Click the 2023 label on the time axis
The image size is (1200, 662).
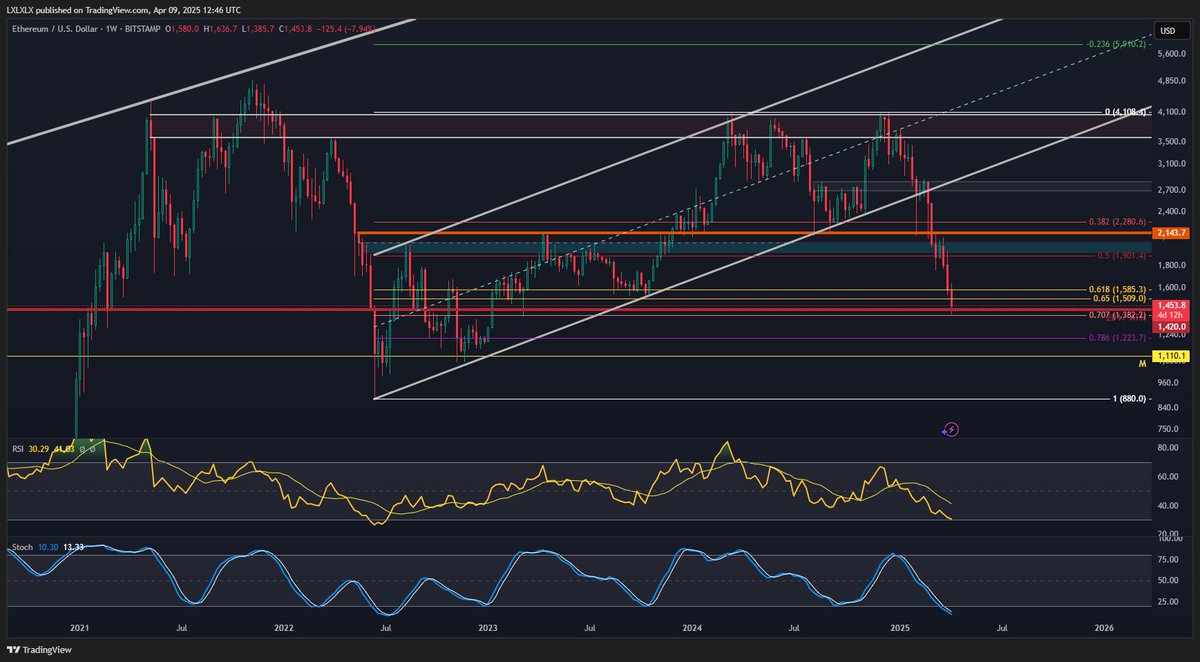(488, 628)
